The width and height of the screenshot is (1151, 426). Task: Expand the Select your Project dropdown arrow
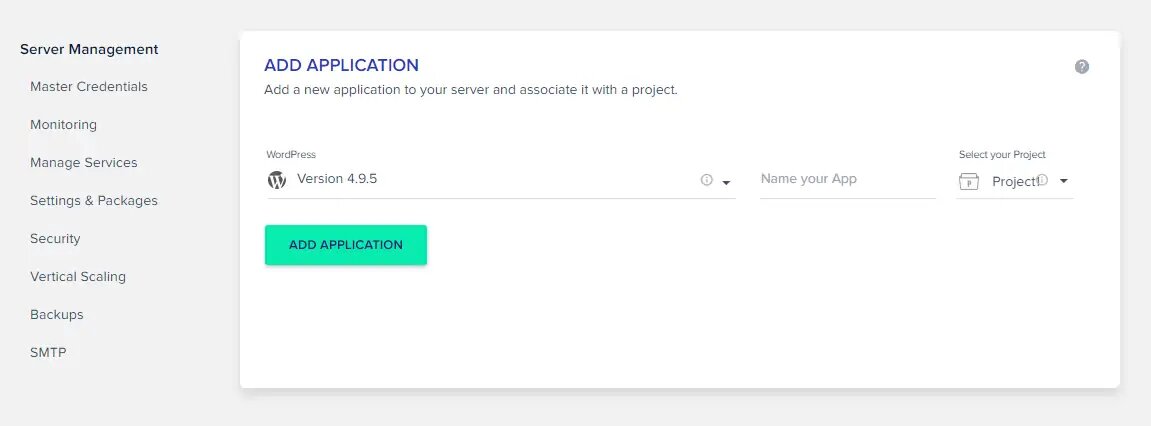click(x=1064, y=181)
